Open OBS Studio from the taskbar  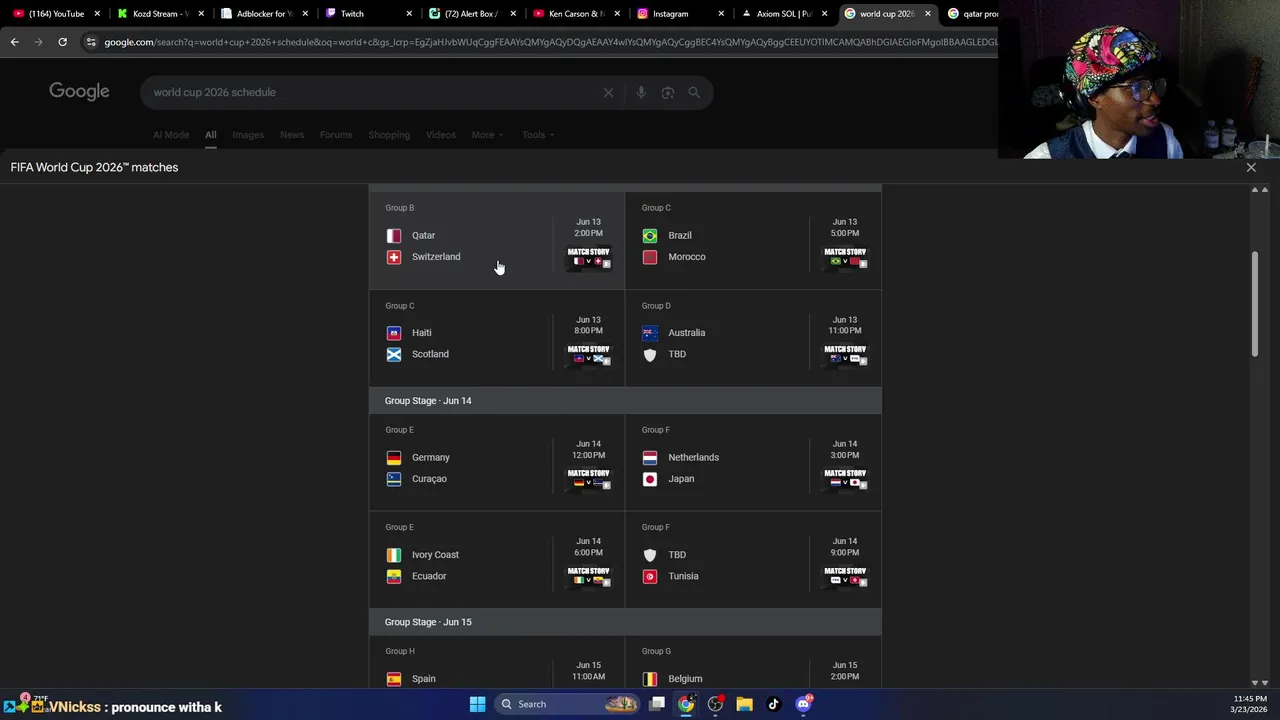[x=715, y=704]
